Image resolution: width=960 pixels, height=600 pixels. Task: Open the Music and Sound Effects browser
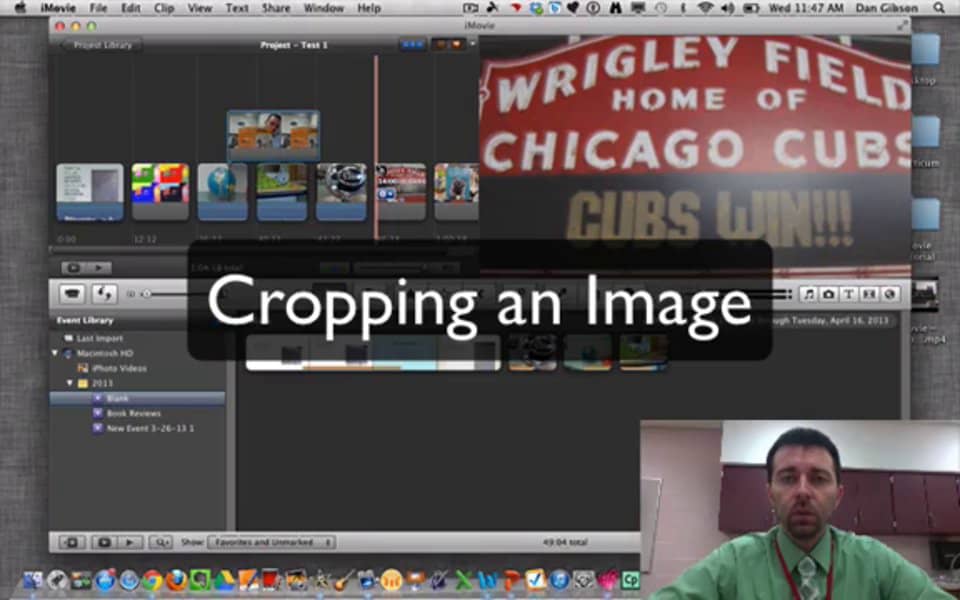[x=808, y=294]
